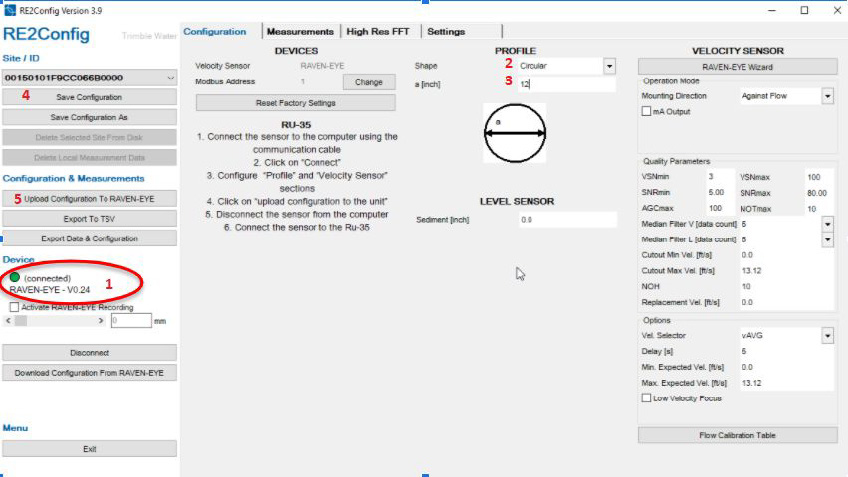Open Median Filter L data count dropdown

(827, 240)
